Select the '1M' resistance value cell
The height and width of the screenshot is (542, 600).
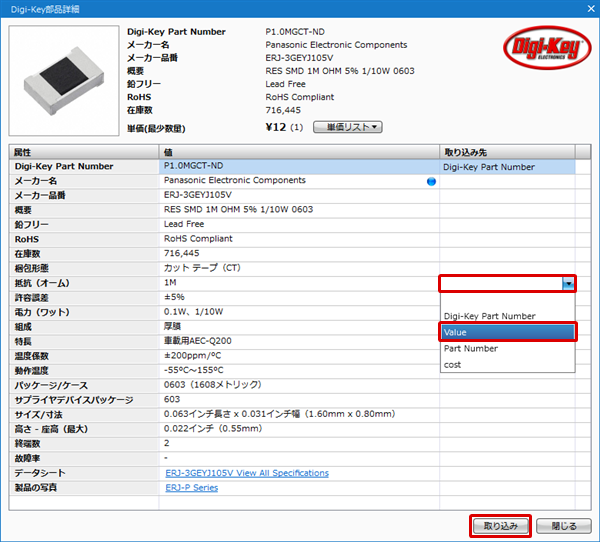(299, 283)
